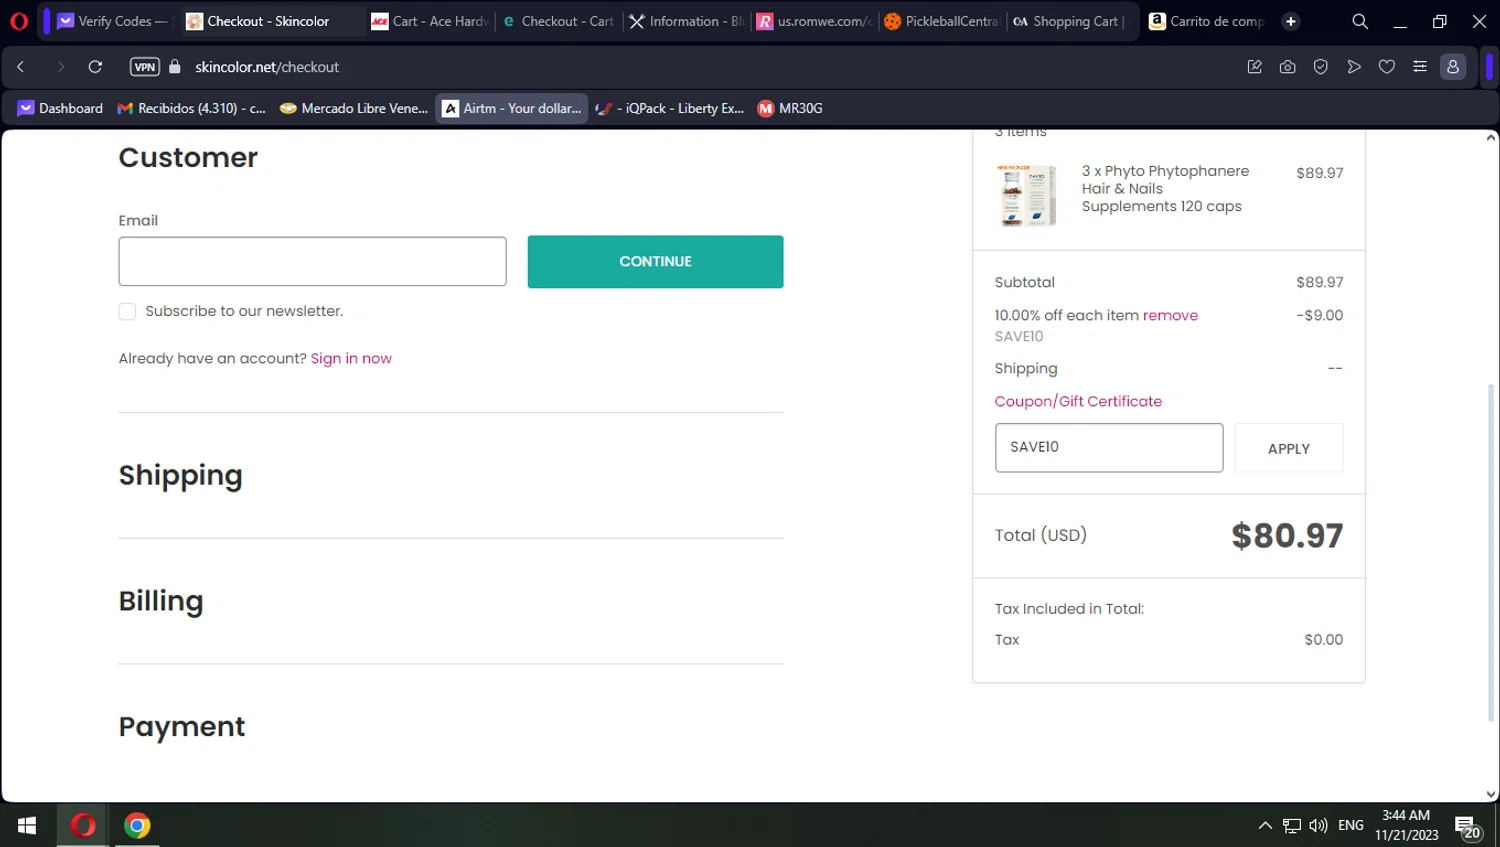The height and width of the screenshot is (847, 1500).
Task: Open the user profile icon
Action: pos(1453,67)
